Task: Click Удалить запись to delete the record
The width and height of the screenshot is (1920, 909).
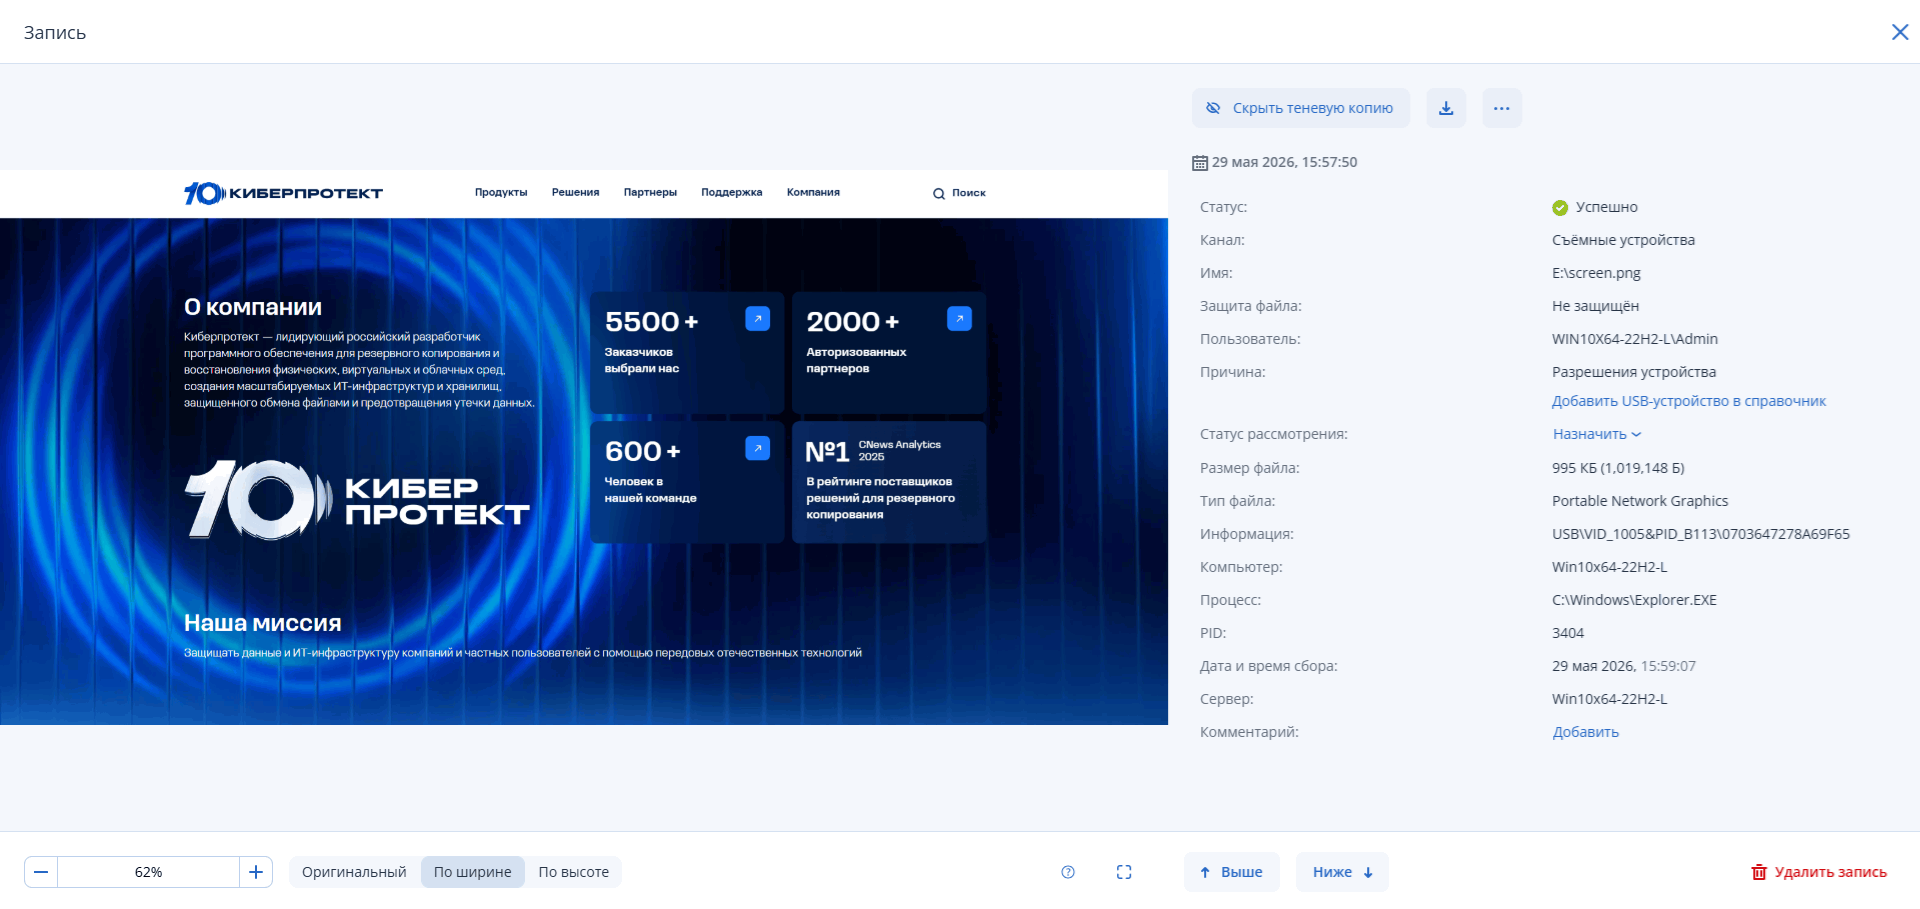Action: click(x=1819, y=872)
